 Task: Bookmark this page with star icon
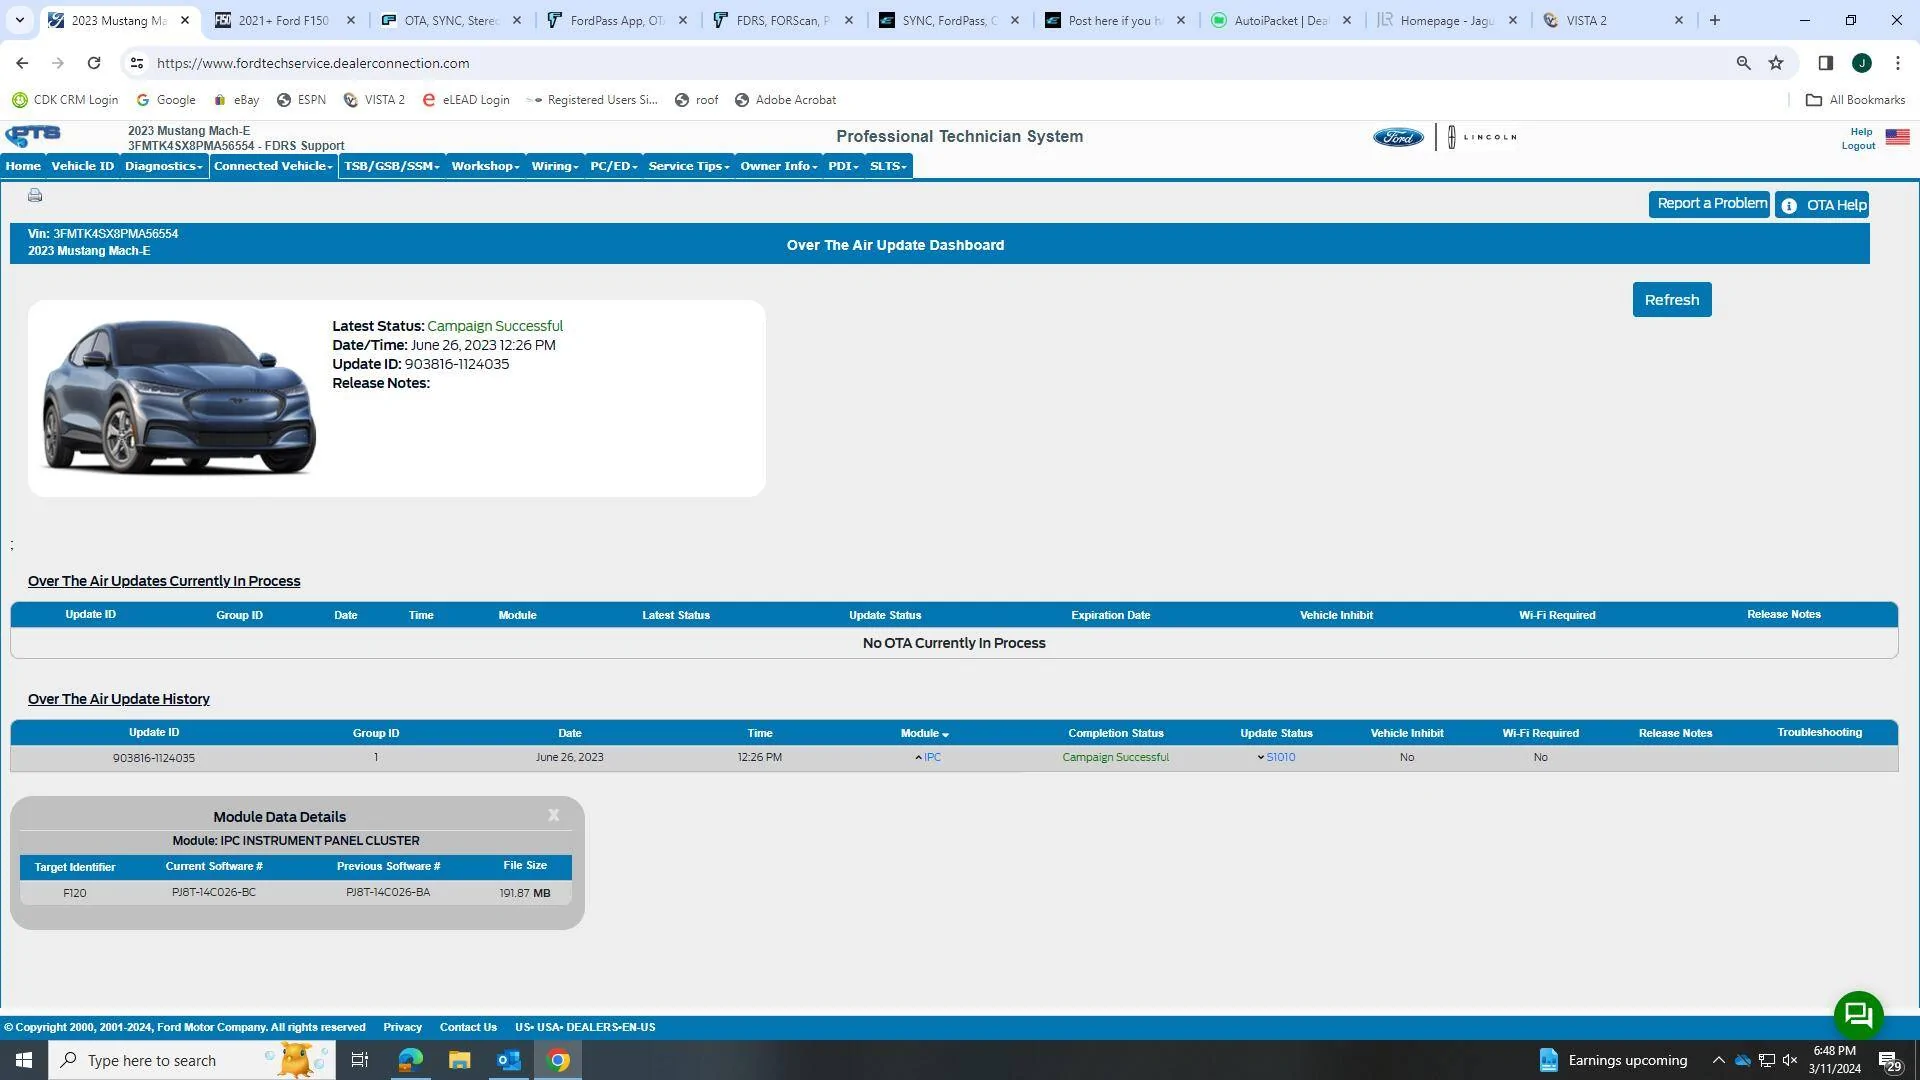pos(1776,63)
